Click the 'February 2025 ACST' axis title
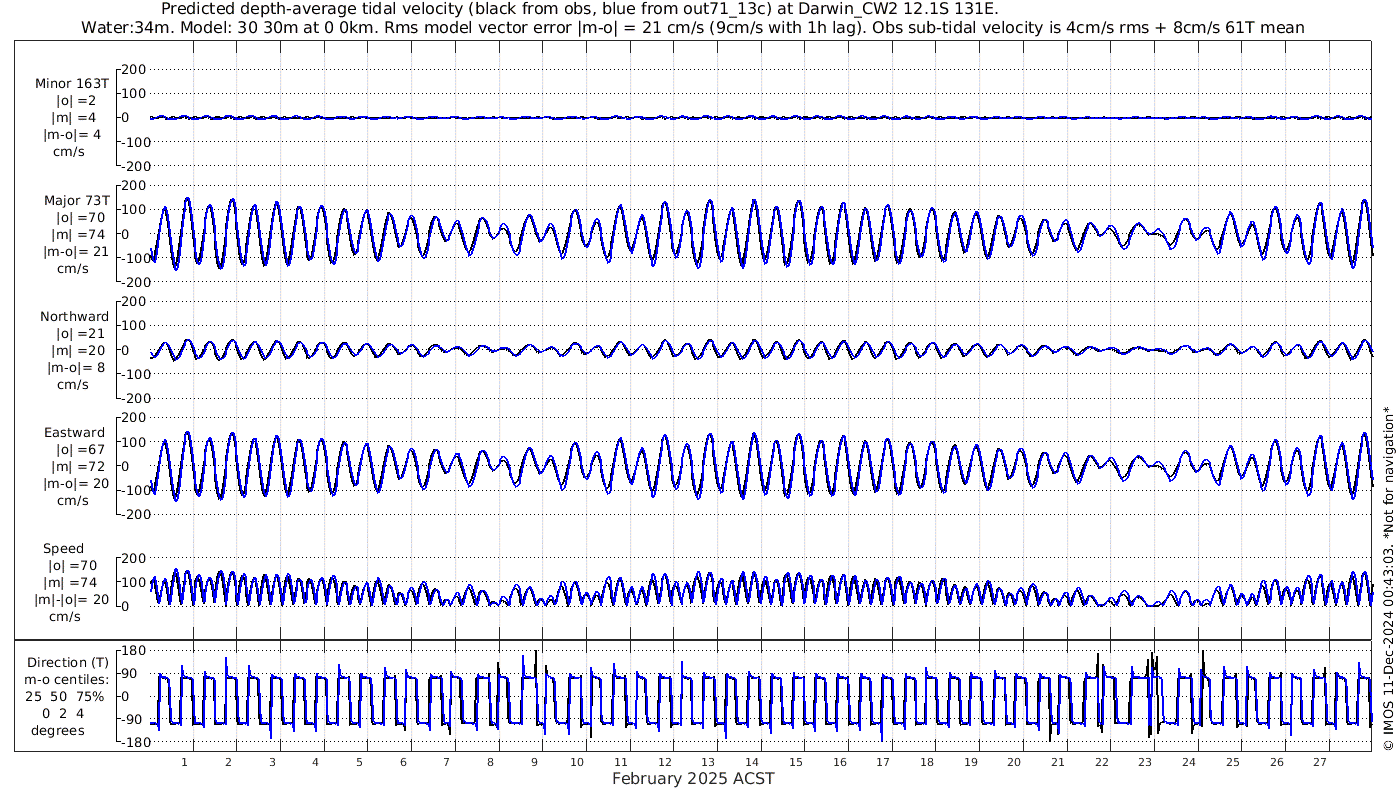 coord(693,778)
